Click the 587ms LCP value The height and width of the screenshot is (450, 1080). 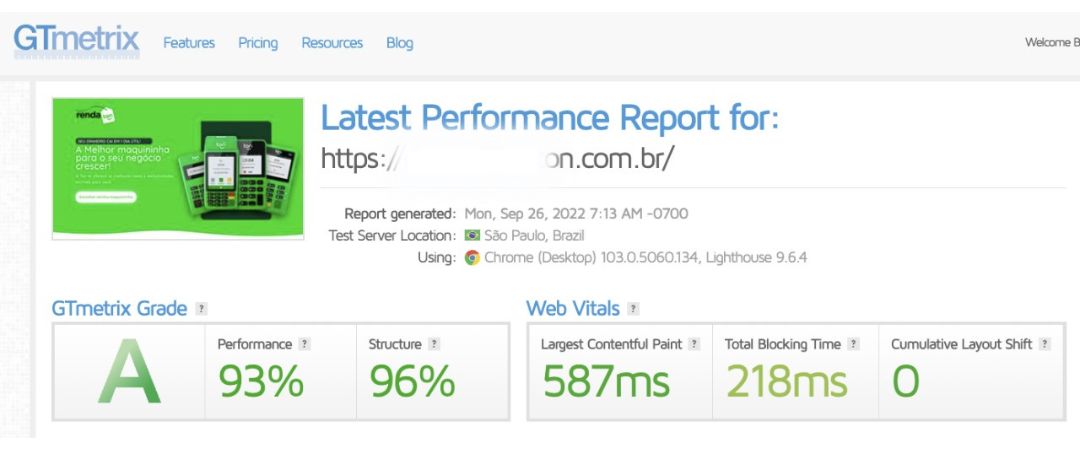click(x=606, y=381)
